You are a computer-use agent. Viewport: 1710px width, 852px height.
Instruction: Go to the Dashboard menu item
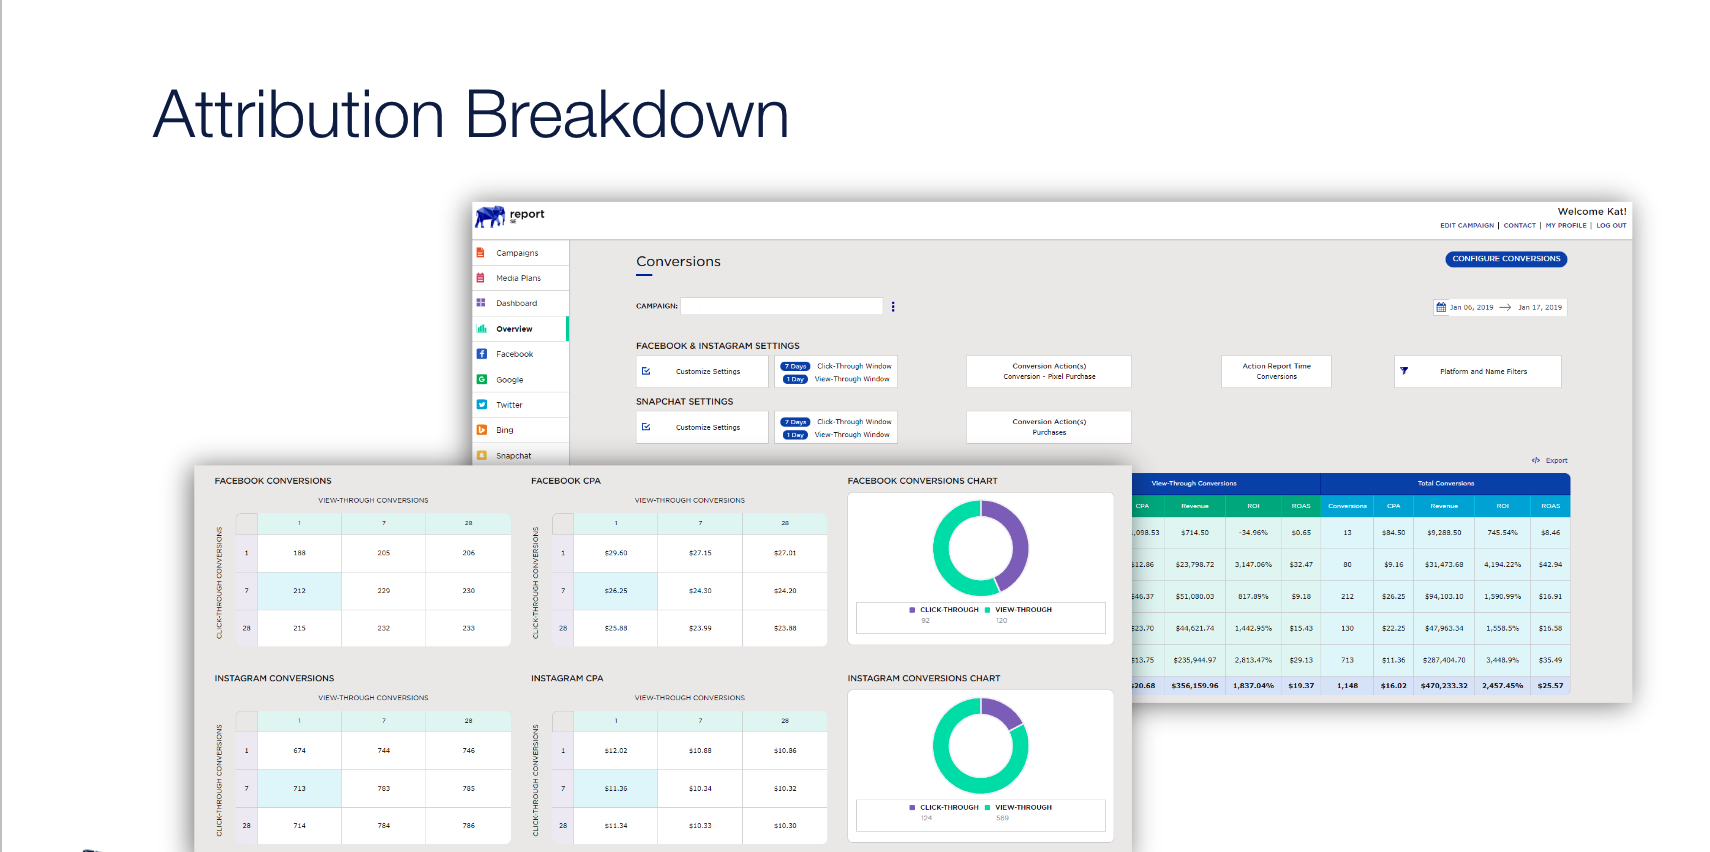pyautogui.click(x=520, y=303)
